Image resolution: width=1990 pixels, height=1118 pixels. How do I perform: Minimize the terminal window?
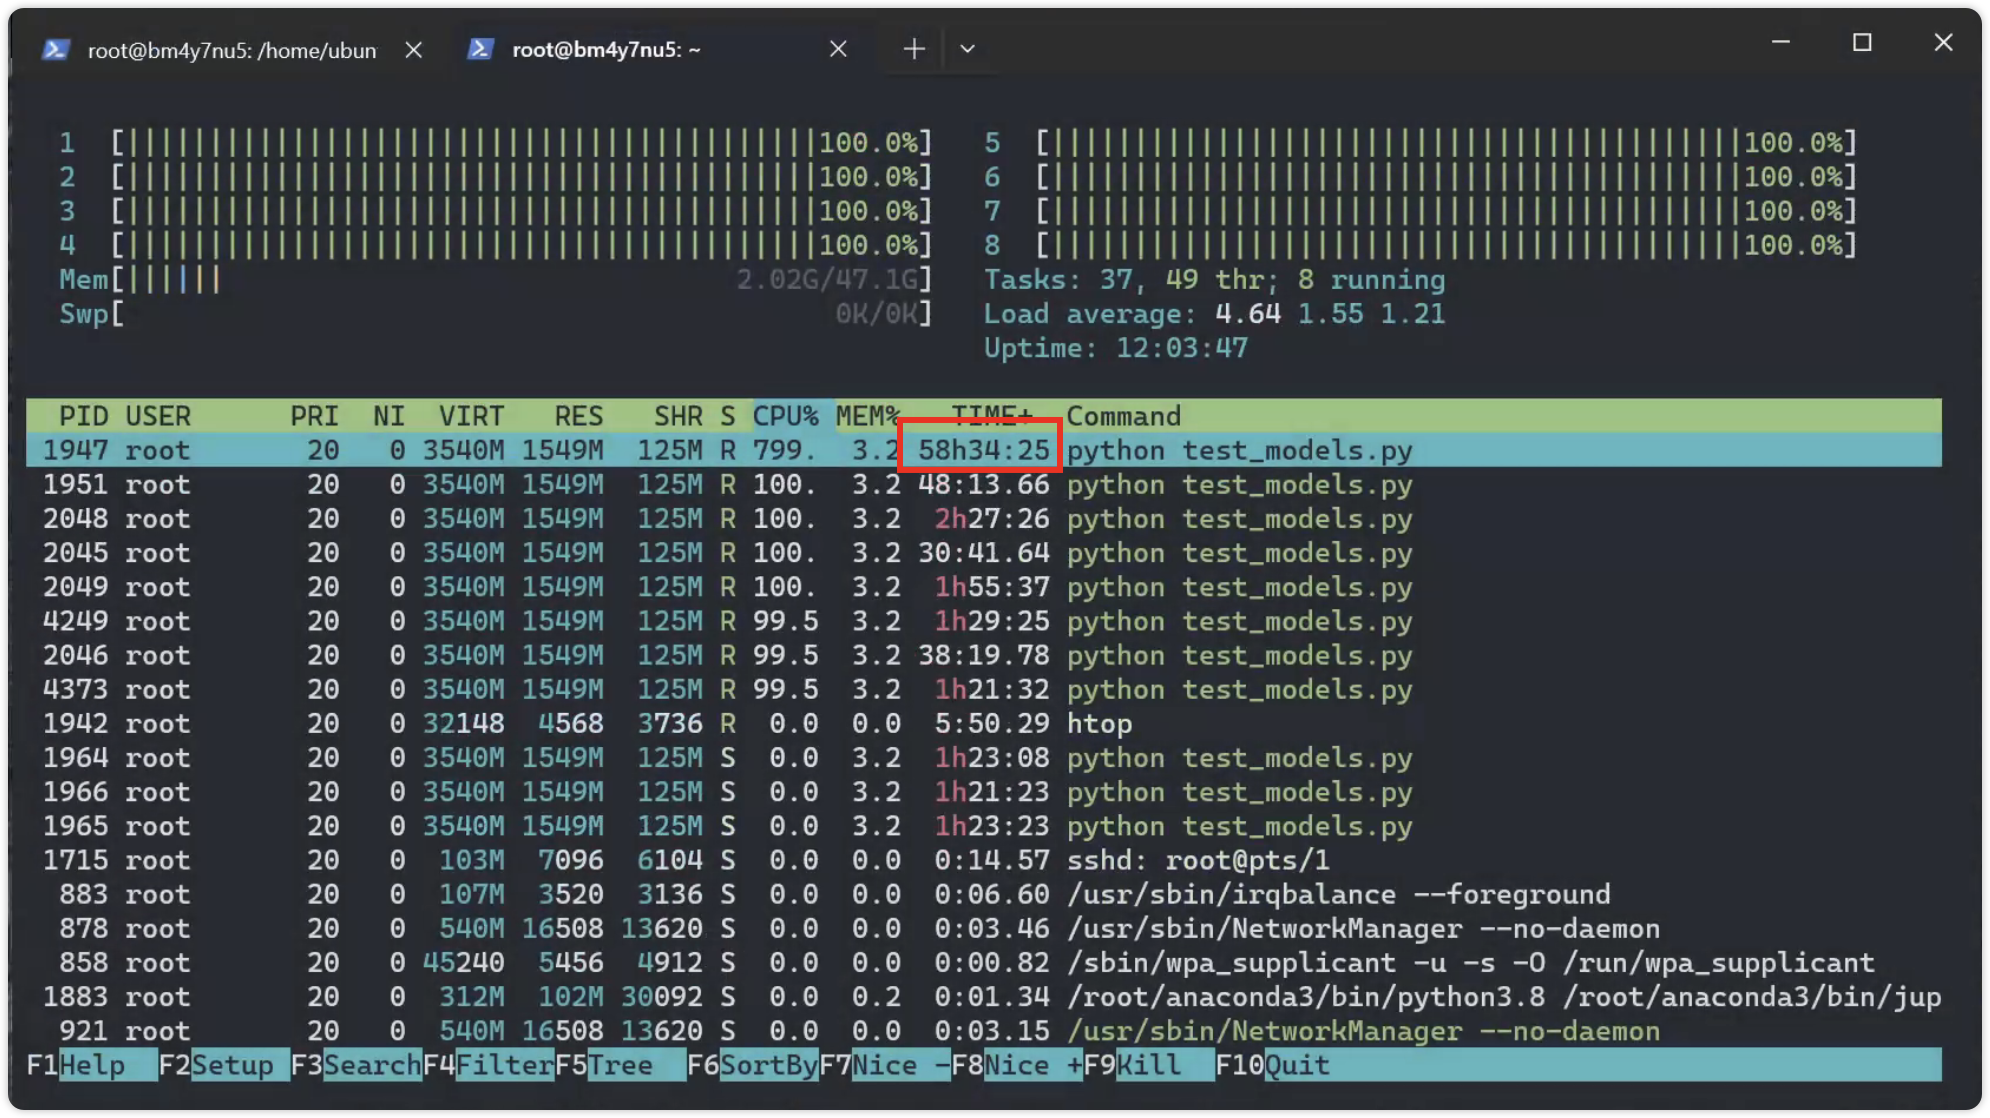(1780, 43)
